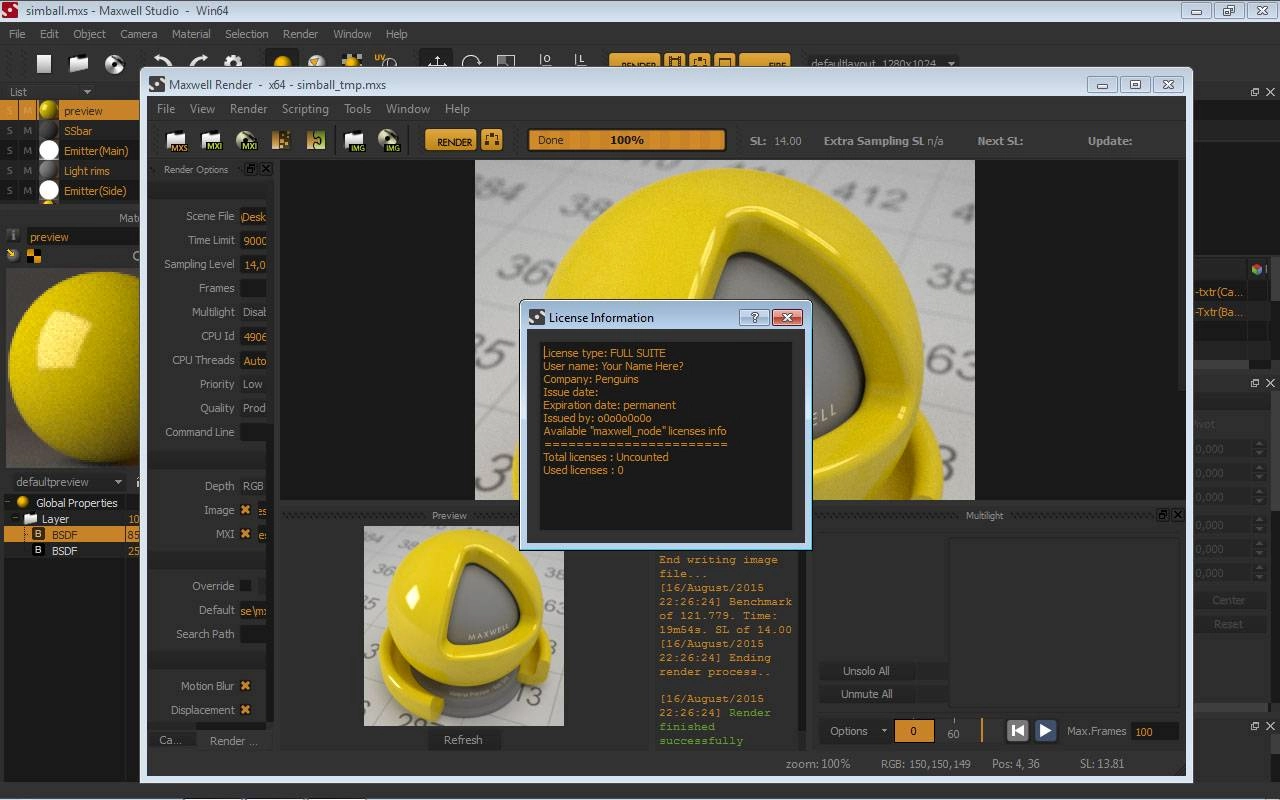Image resolution: width=1280 pixels, height=800 pixels.
Task: Float the Render Options panel
Action: click(x=251, y=169)
